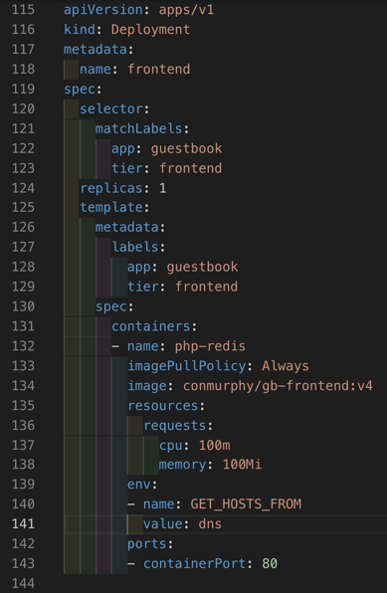This screenshot has width=387, height=593.
Task: Click line number 115 in gutter
Action: click(x=23, y=9)
